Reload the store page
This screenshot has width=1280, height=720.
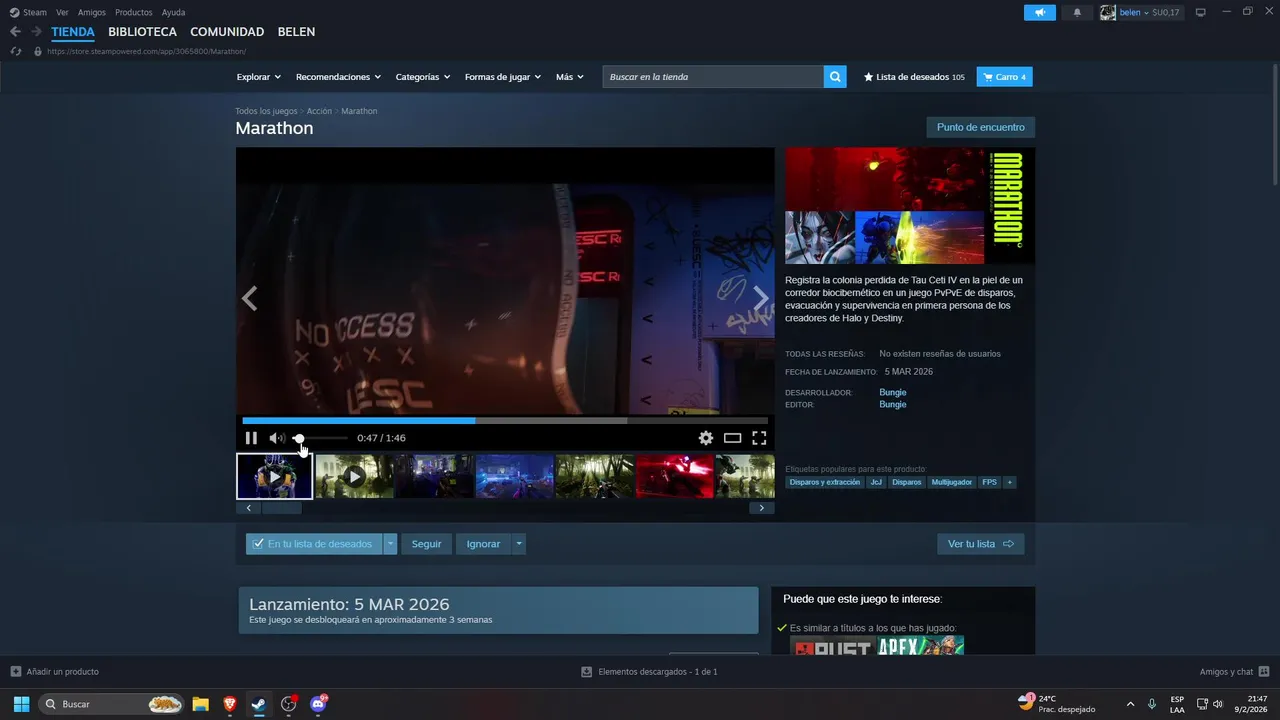15,51
